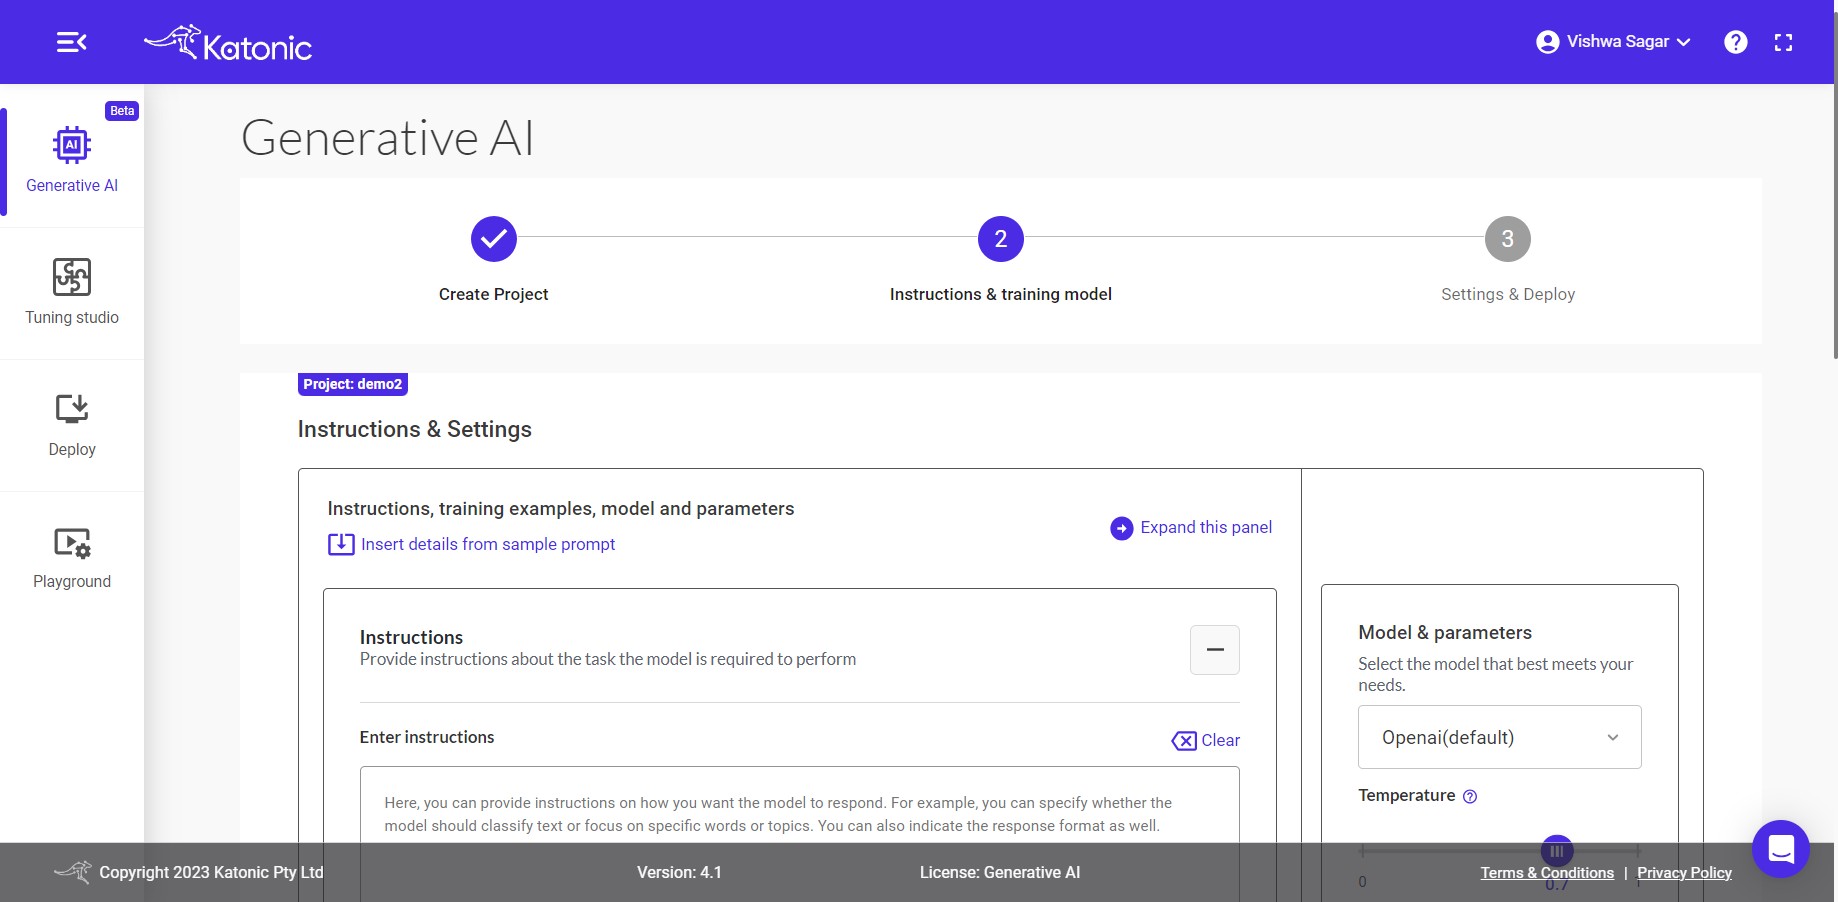Image resolution: width=1838 pixels, height=902 pixels.
Task: Click the Settings & Deploy step label
Action: [1508, 294]
